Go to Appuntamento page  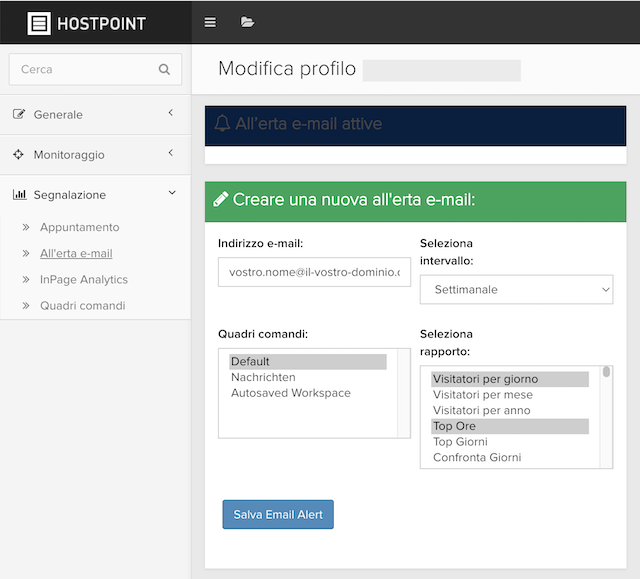coord(80,227)
